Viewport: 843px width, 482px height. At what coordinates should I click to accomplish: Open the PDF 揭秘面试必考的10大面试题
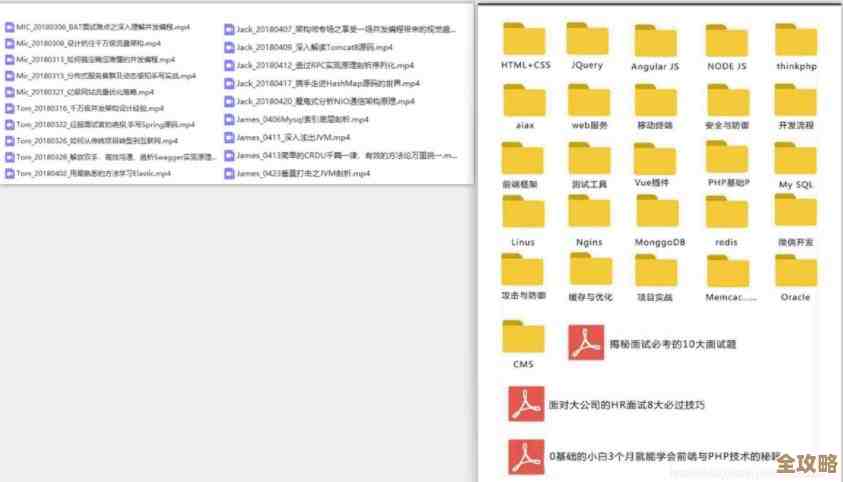click(652, 343)
